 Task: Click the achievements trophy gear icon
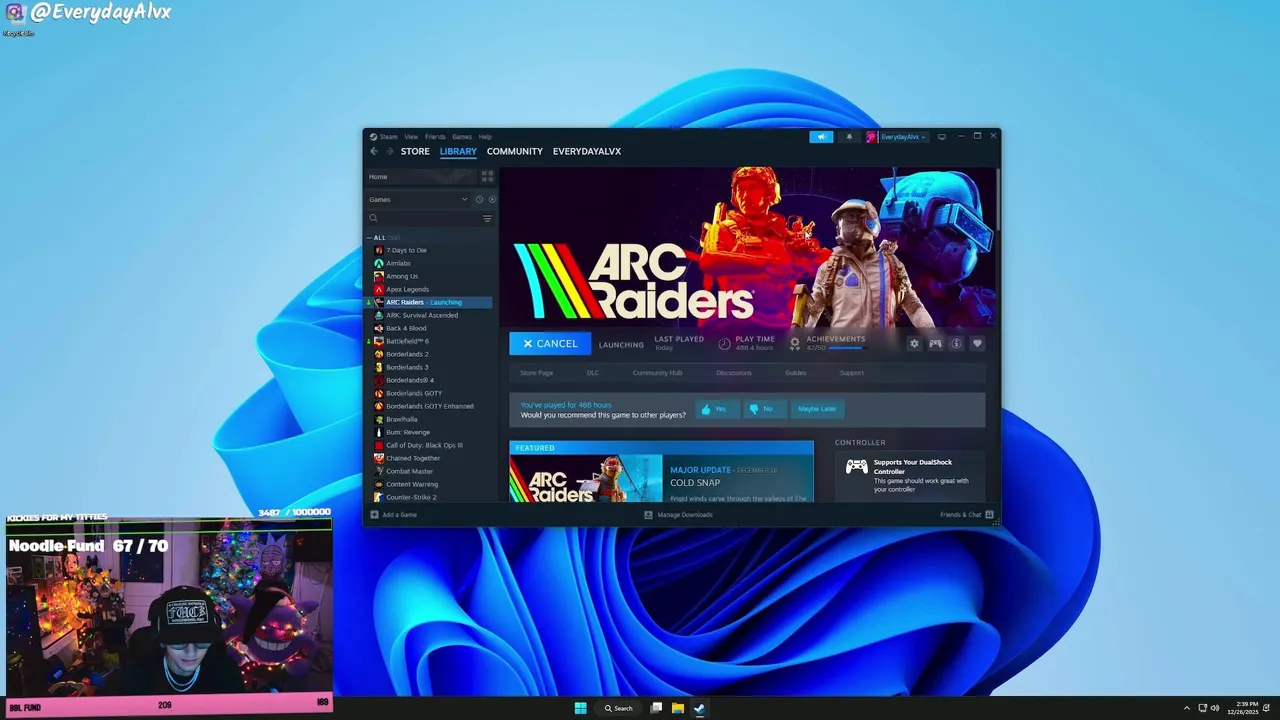coord(795,343)
